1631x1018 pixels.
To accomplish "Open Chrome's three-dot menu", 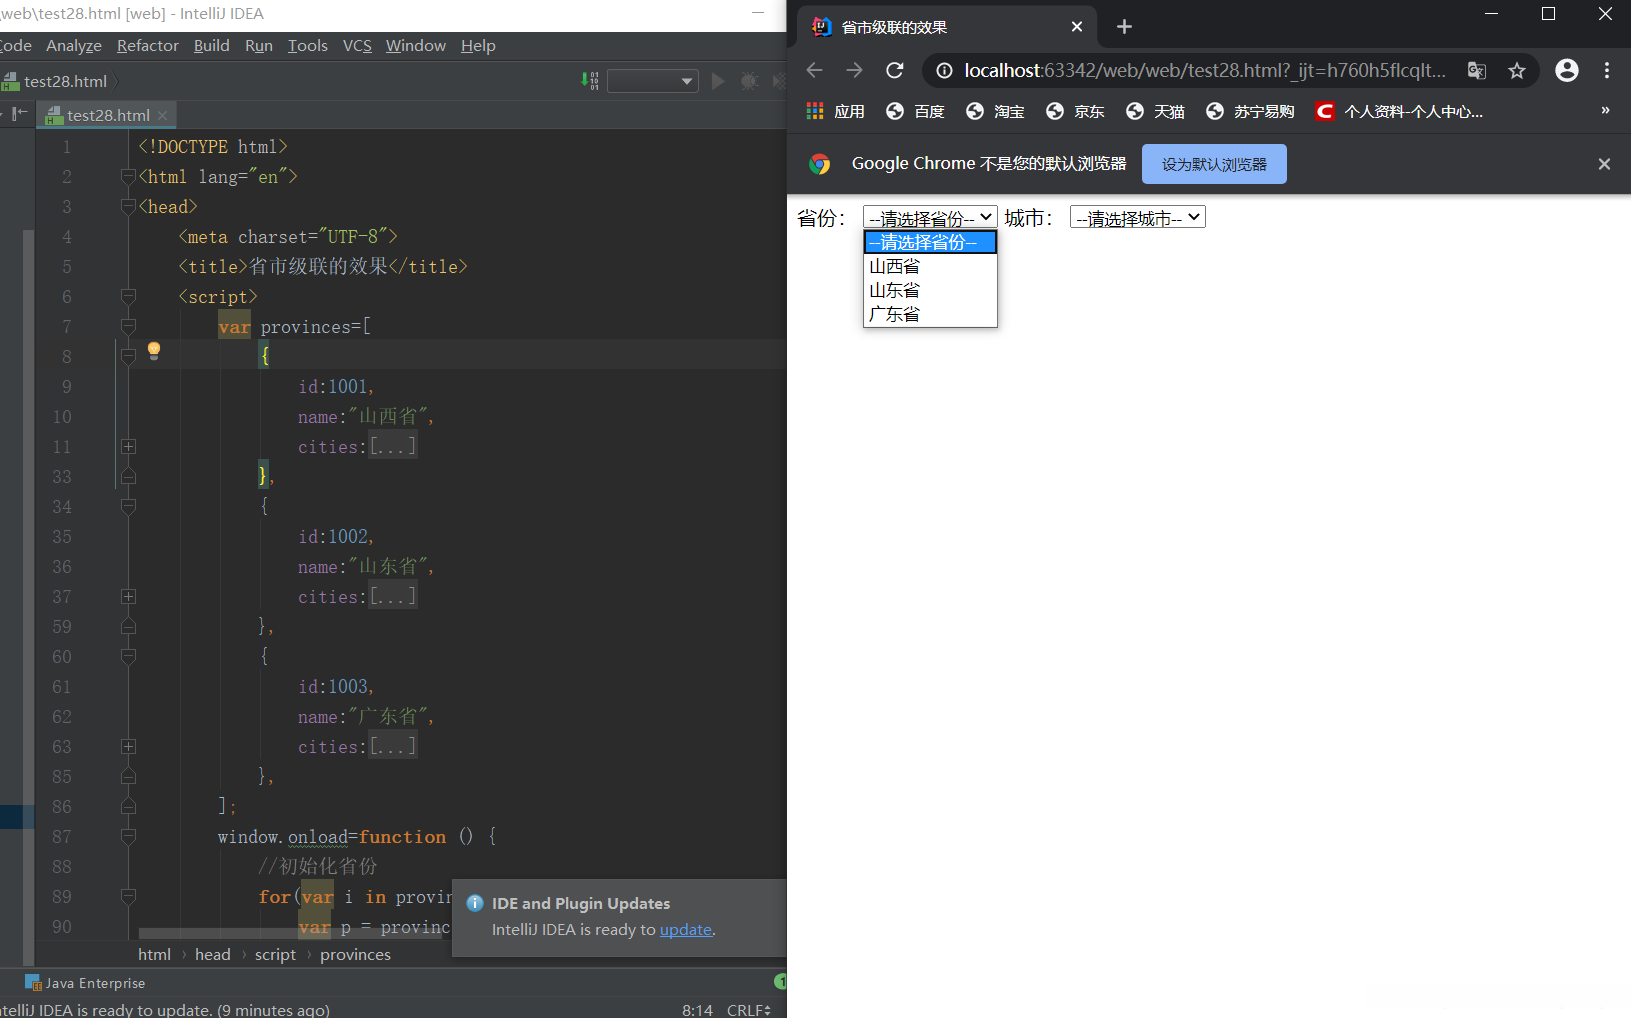I will click(x=1607, y=70).
